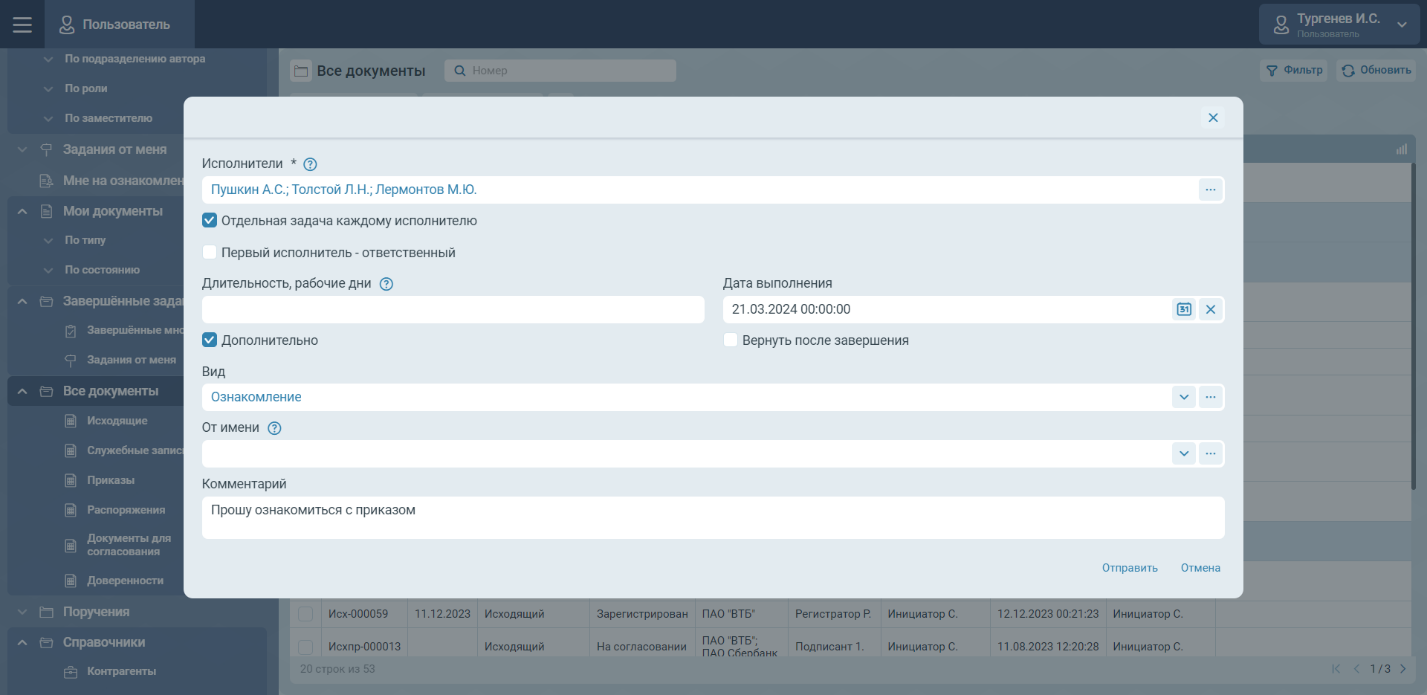Viewport: 1427px width, 695px height.
Task: Uncheck the Дополнительно checkbox
Action: pyautogui.click(x=210, y=340)
